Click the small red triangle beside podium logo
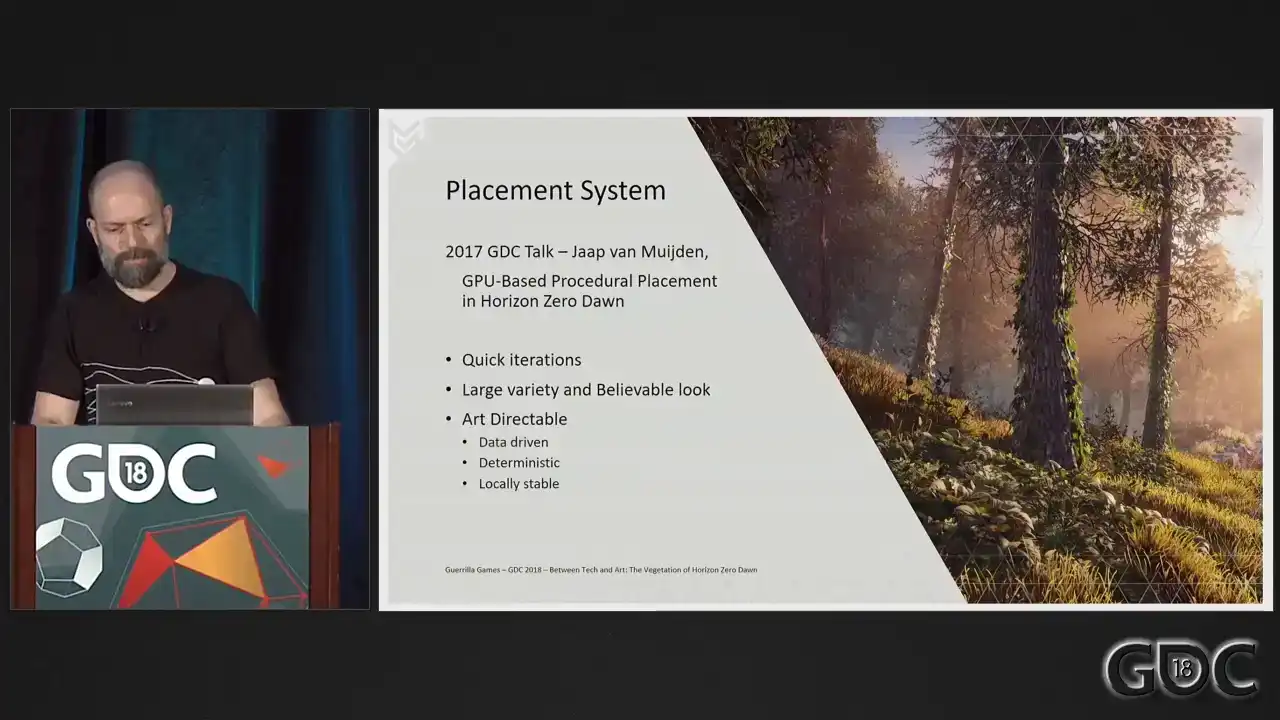Screen dimensions: 1280x720 tap(273, 466)
